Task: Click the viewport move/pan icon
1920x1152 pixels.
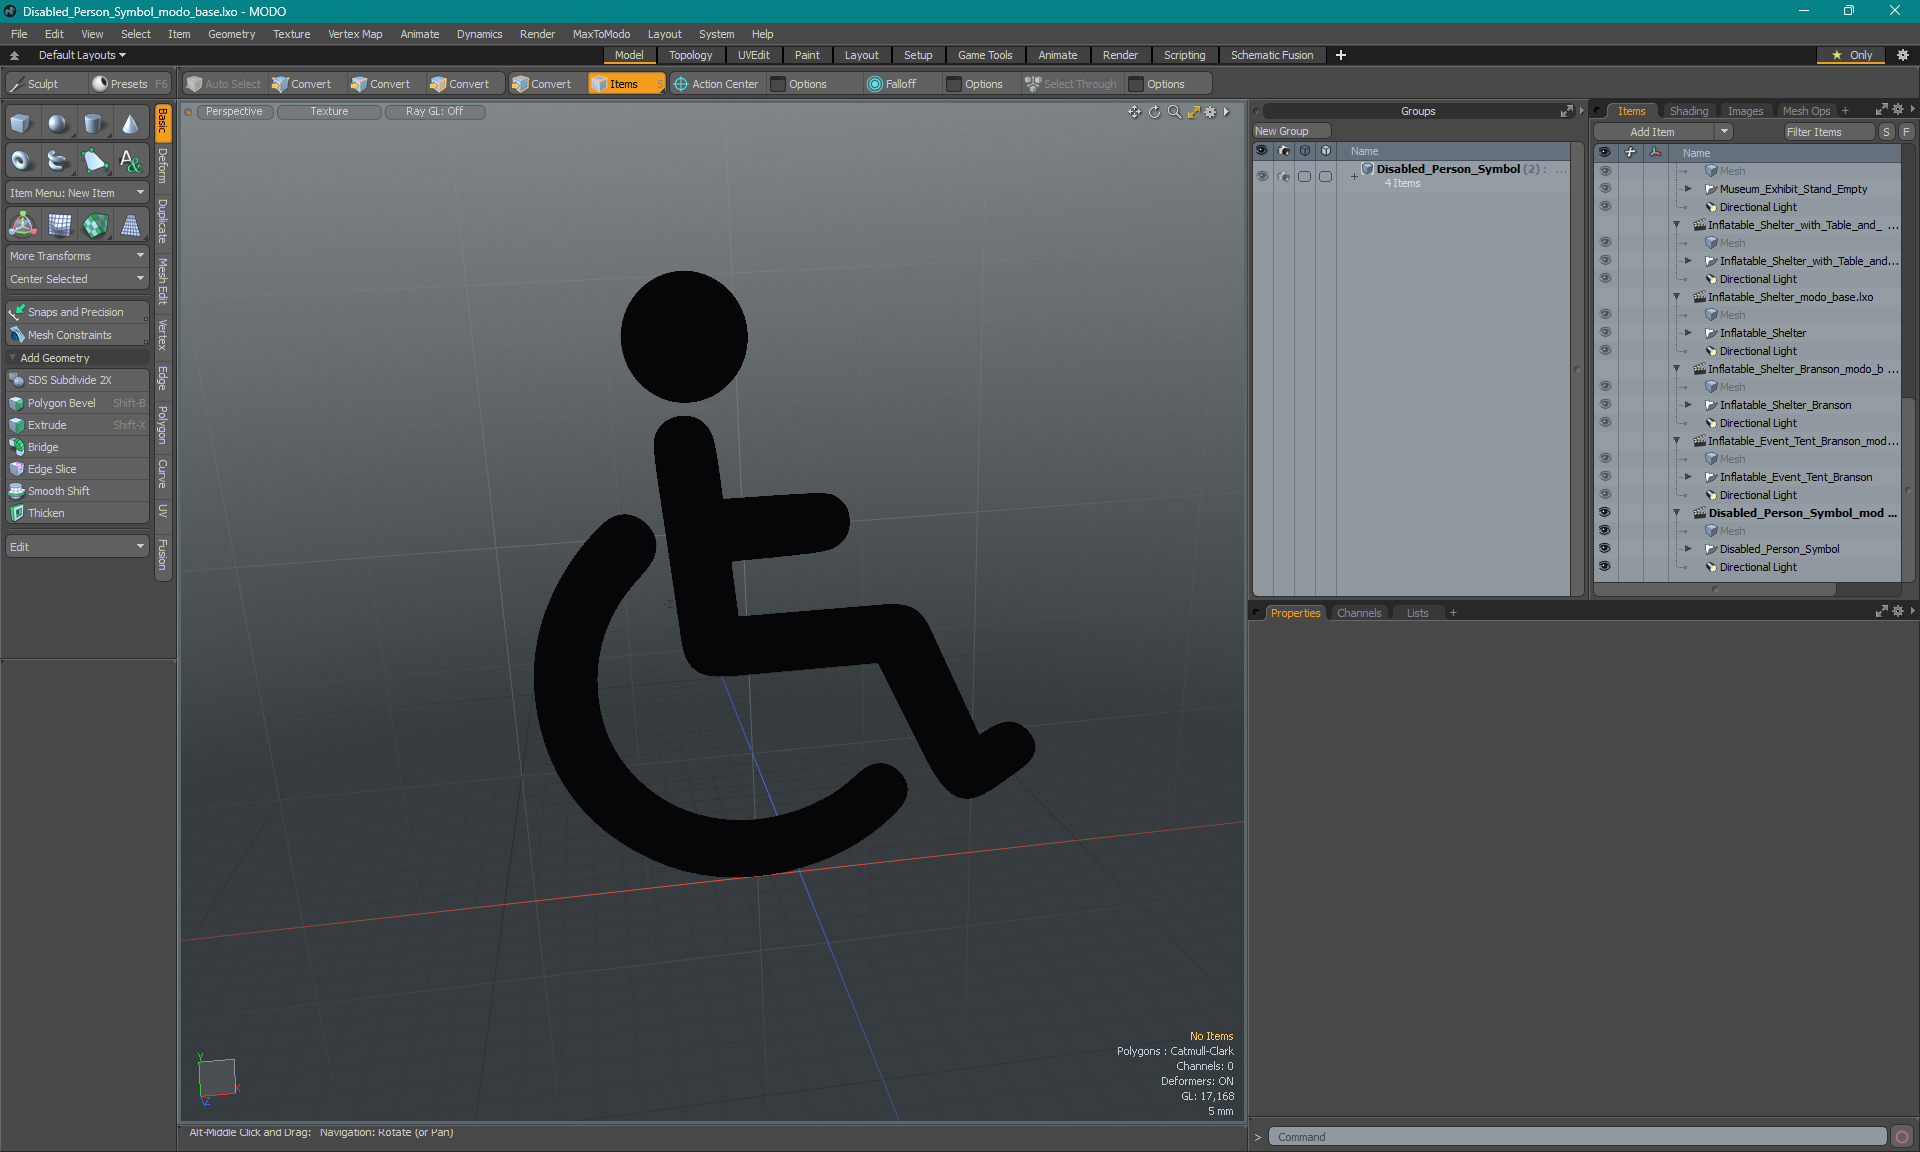Action: click(1134, 112)
